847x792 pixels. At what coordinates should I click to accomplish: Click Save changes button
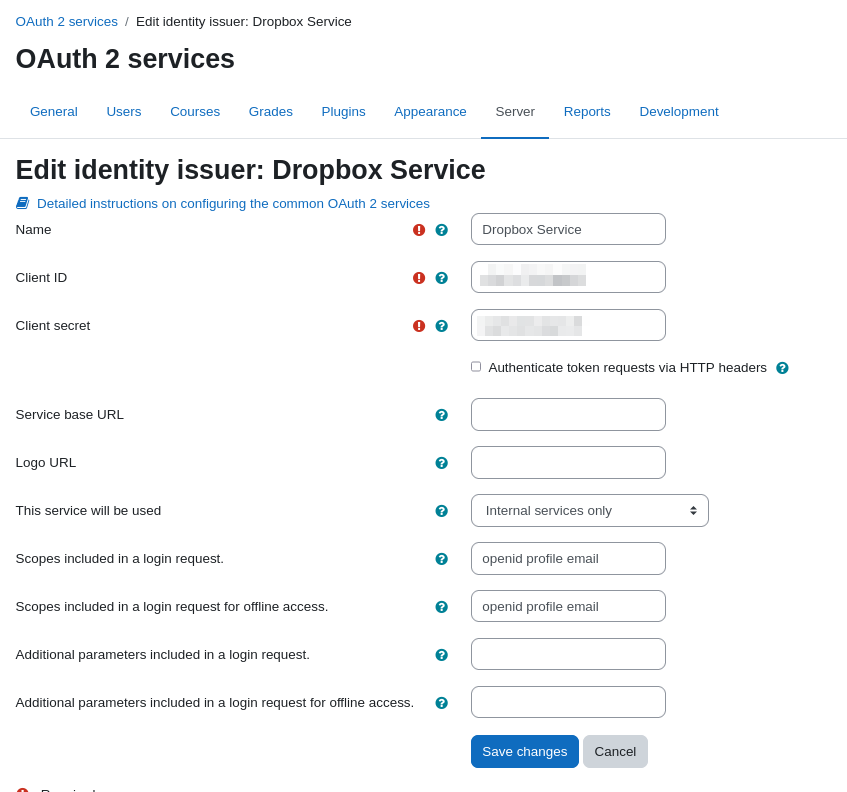525,751
